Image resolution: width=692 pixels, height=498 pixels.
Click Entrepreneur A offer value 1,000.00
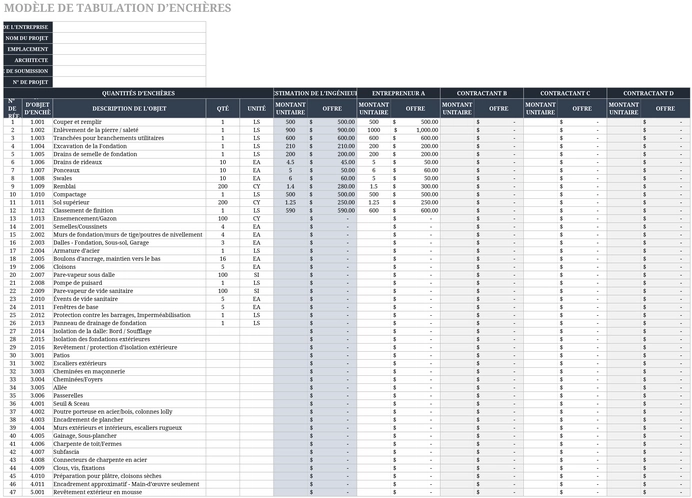415,130
